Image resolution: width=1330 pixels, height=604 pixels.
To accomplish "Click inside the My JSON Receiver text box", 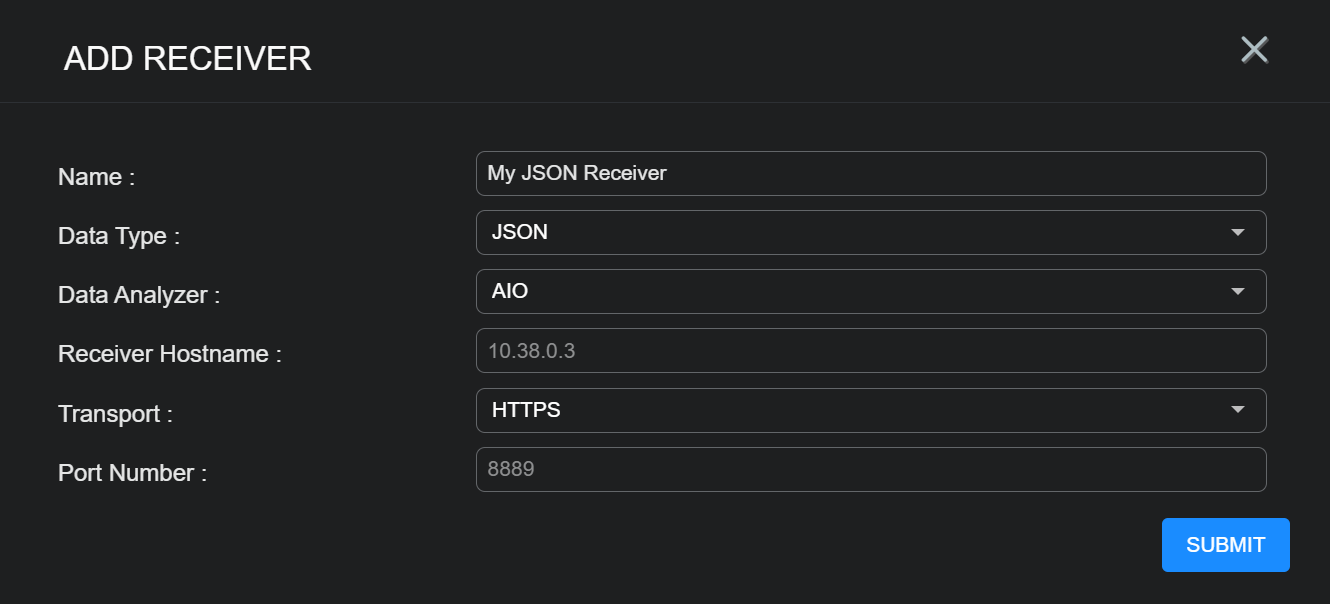I will tap(870, 173).
